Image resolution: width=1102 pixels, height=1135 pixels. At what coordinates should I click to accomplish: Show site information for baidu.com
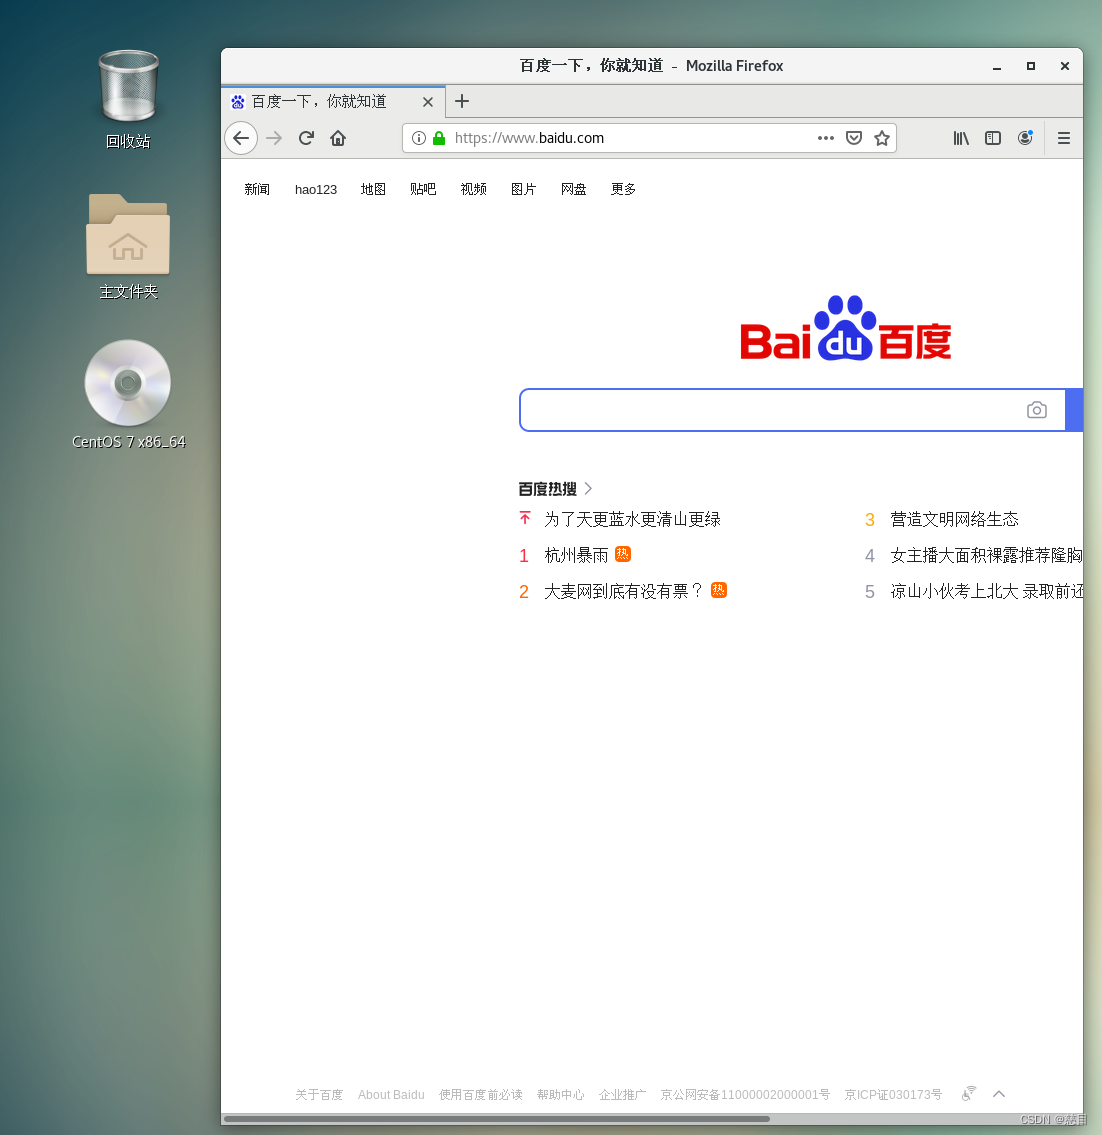click(418, 138)
